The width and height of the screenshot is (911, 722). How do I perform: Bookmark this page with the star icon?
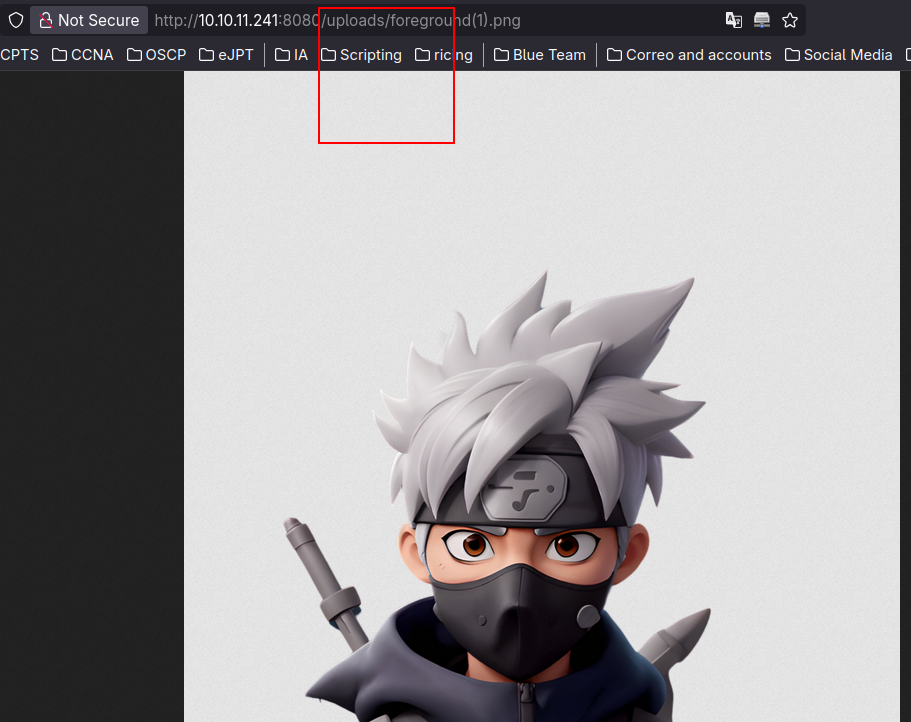[x=790, y=20]
